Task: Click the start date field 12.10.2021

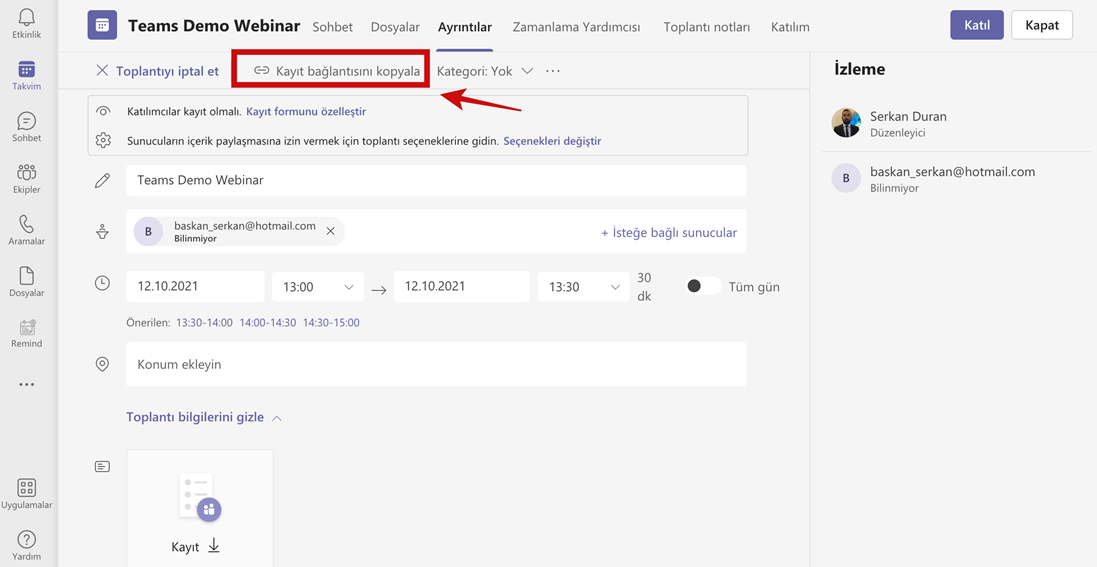Action: [x=195, y=286]
